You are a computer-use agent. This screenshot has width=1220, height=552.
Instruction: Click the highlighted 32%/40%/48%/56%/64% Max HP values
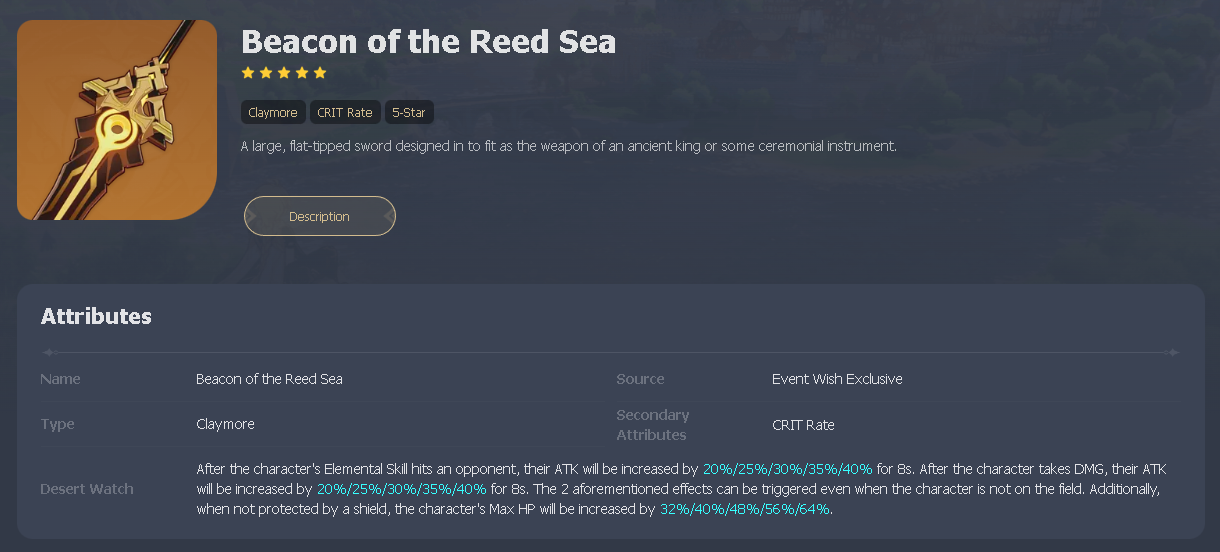(745, 509)
